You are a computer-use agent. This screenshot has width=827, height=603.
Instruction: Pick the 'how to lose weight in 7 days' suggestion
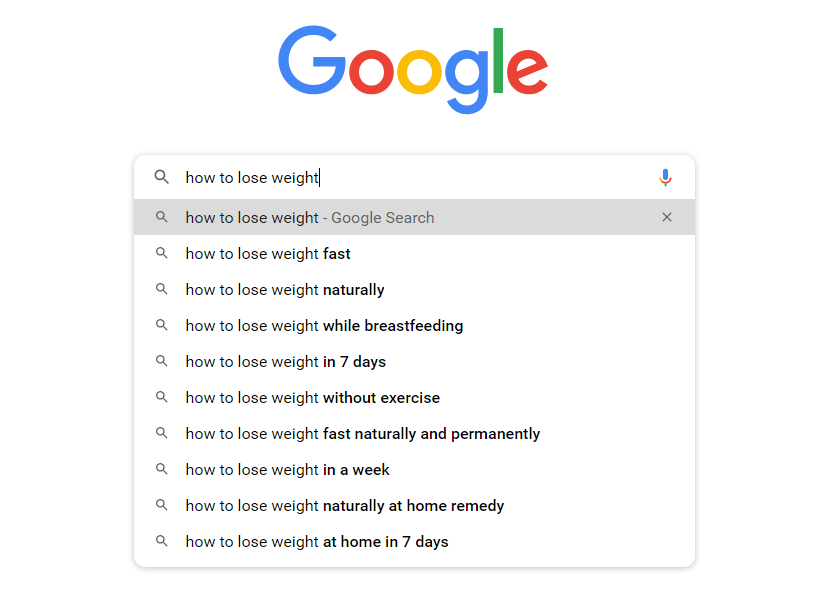click(414, 361)
